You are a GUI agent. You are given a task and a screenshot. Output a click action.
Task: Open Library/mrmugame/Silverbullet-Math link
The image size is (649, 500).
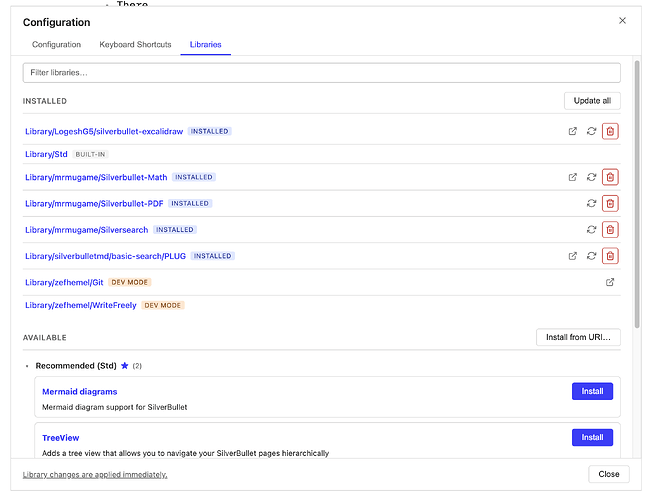pos(96,178)
